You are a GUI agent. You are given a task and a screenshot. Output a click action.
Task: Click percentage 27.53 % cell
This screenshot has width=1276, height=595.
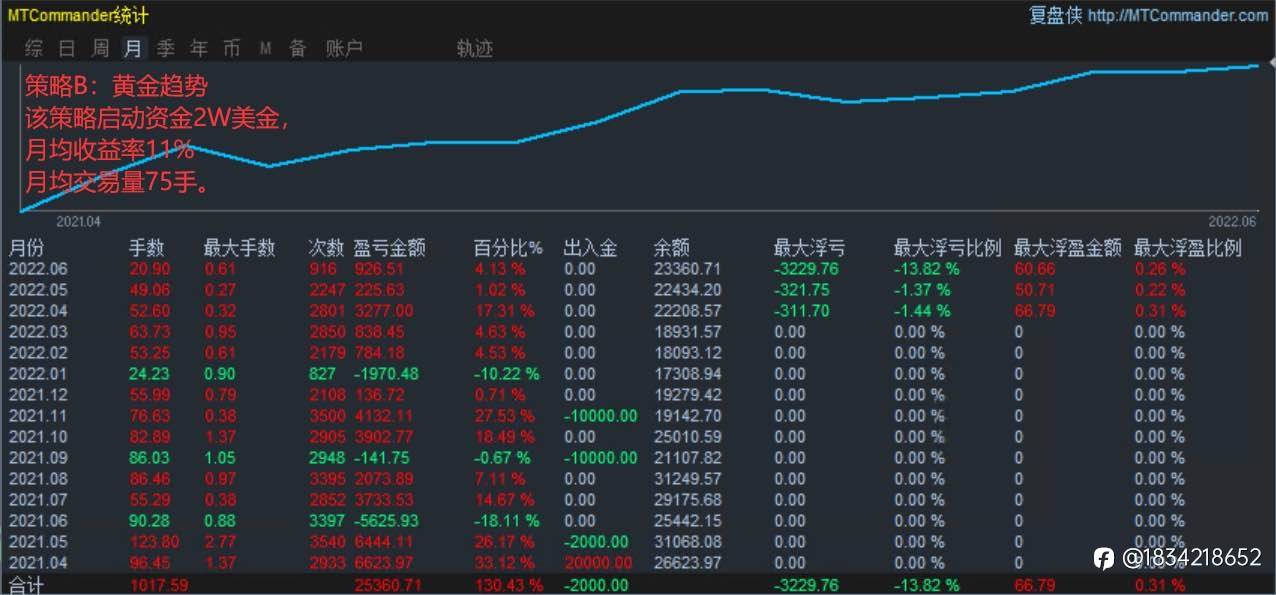pyautogui.click(x=504, y=416)
